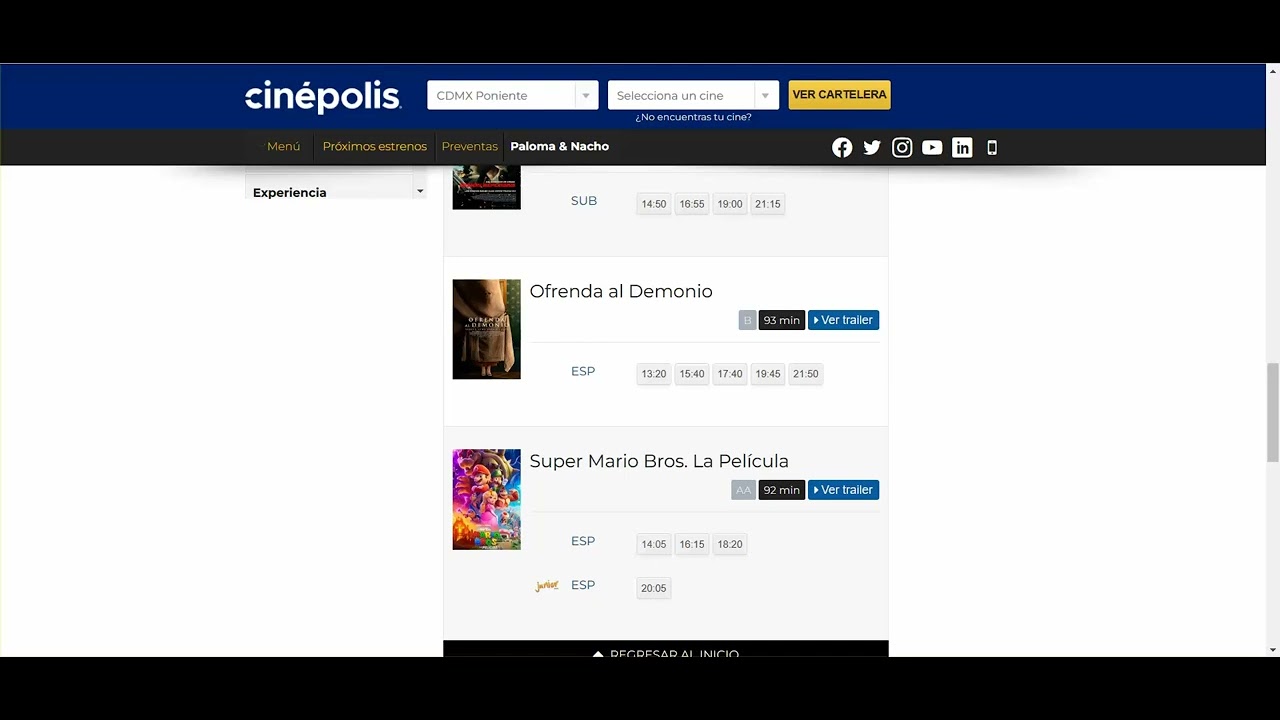Click Super Mario Bros. poster thumbnail
Screen dimensions: 1280x720
[x=486, y=499]
